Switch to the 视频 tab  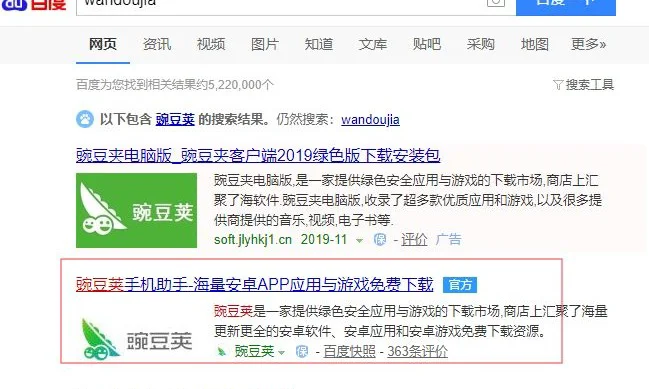(x=211, y=44)
